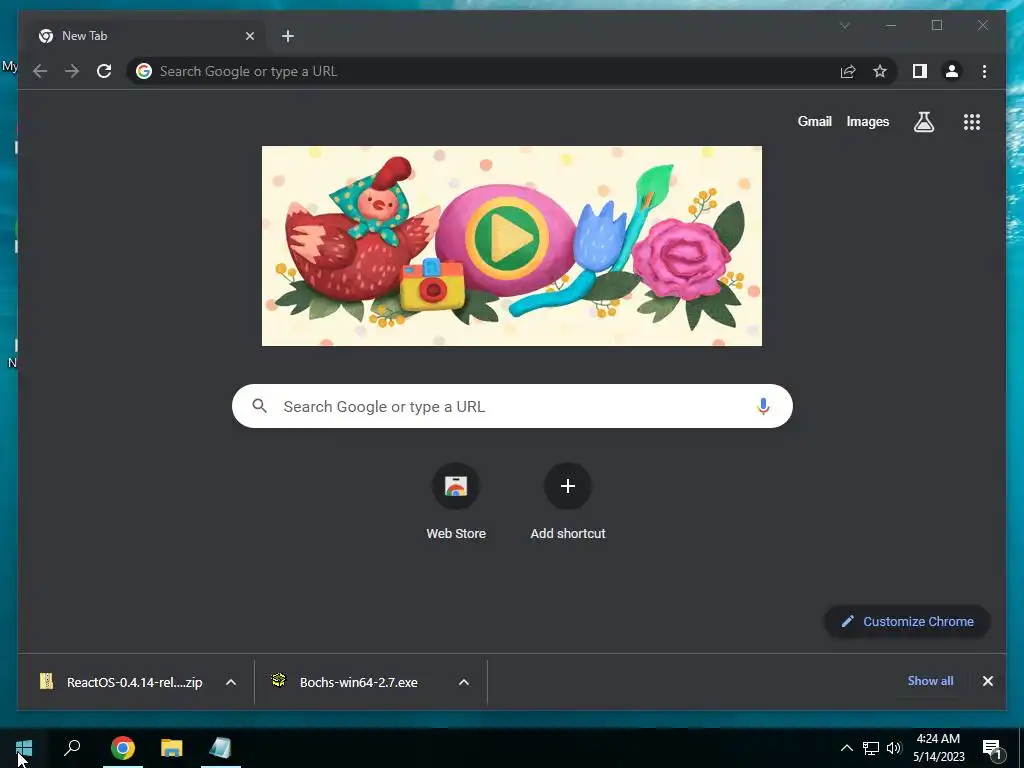Show all downloads
Viewport: 1024px width, 768px height.
coord(930,680)
